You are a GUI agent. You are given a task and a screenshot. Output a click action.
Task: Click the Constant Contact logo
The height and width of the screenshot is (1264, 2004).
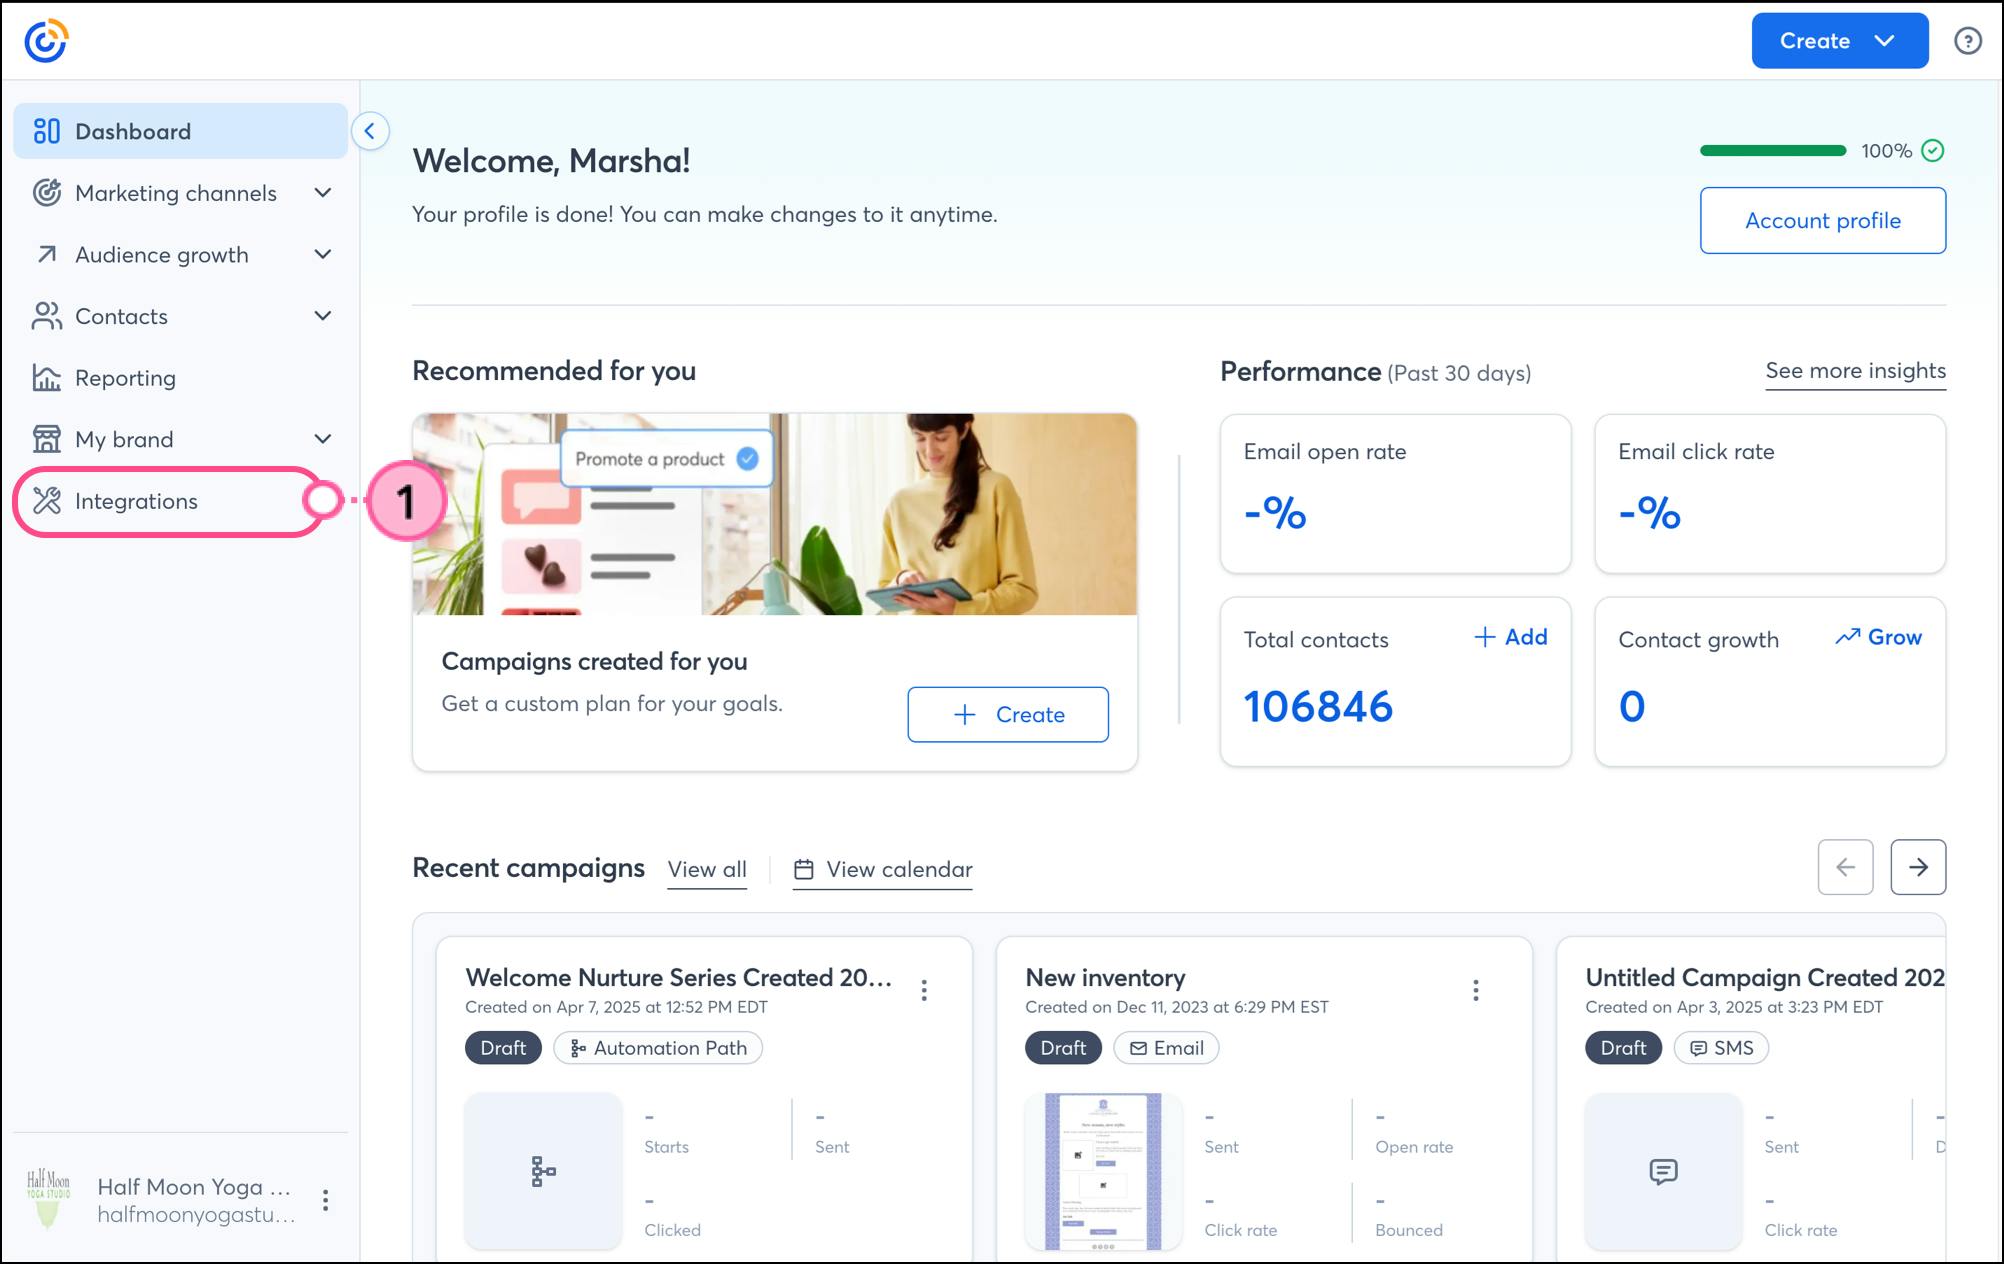click(x=46, y=41)
